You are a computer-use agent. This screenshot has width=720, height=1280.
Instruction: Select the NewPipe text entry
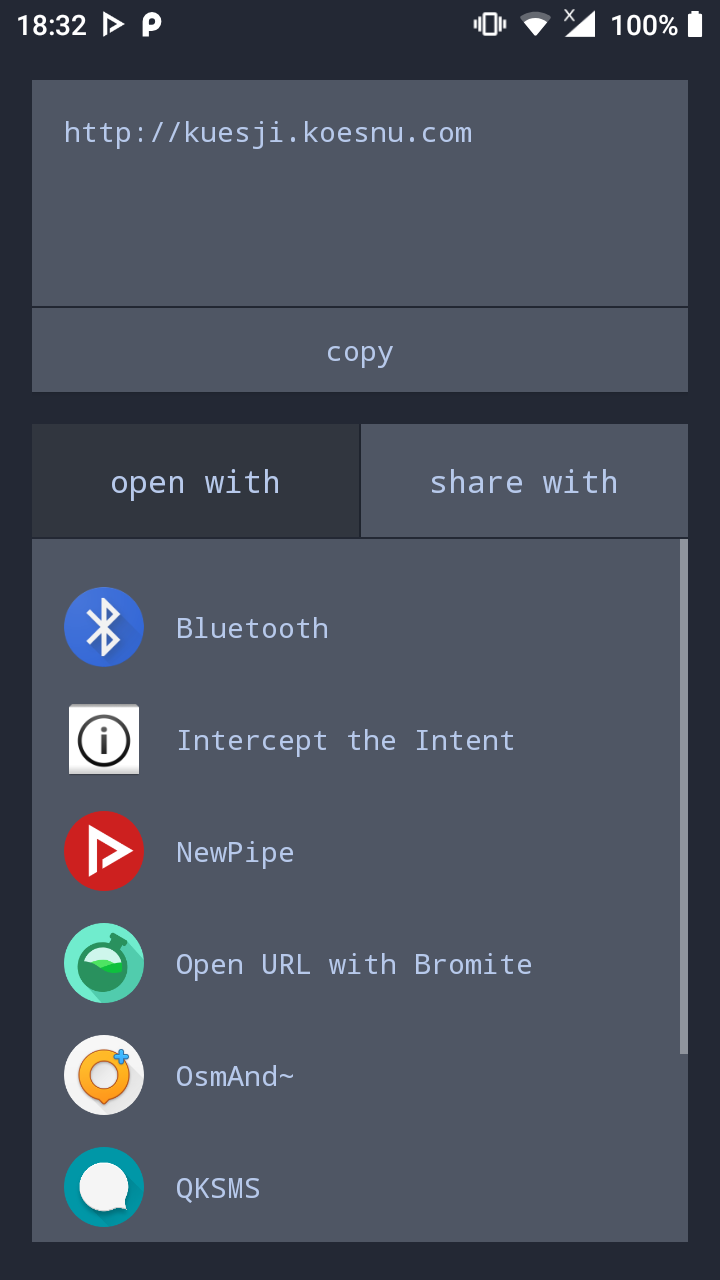[x=235, y=852]
